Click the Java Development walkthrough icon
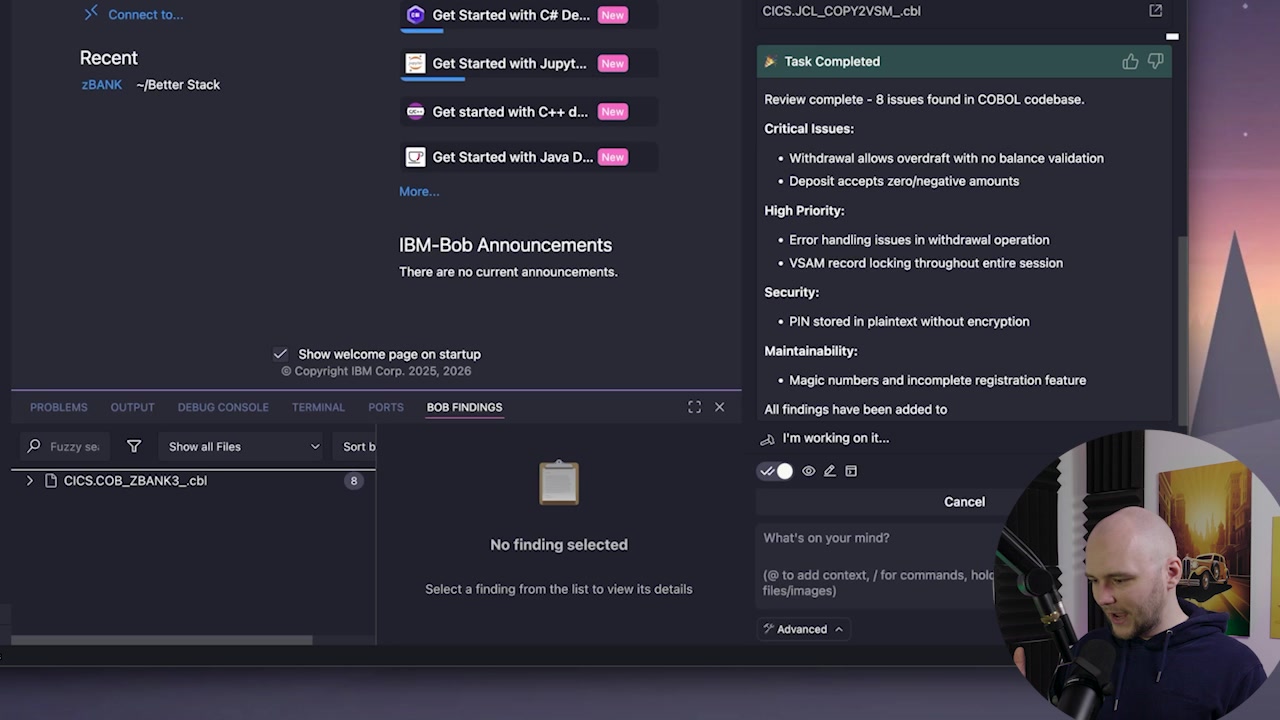 pos(416,157)
